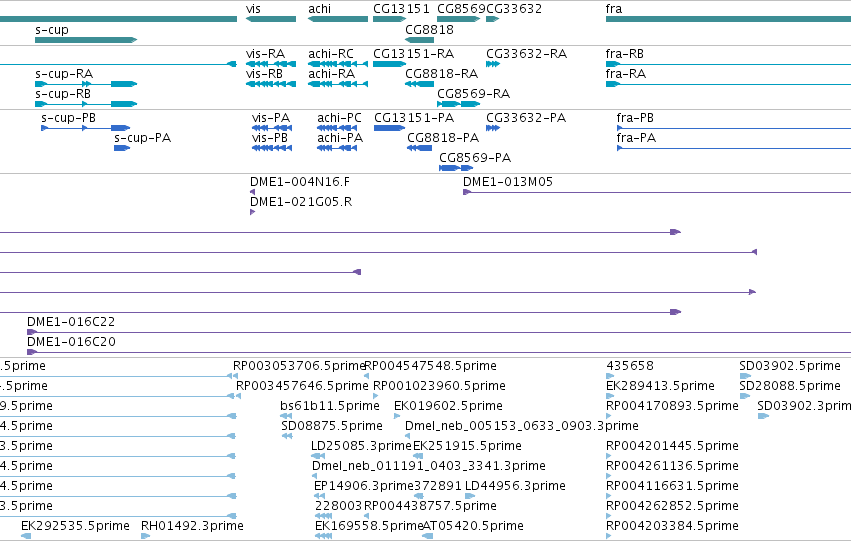Select the LD25085.3prime EST label

(x=361, y=446)
